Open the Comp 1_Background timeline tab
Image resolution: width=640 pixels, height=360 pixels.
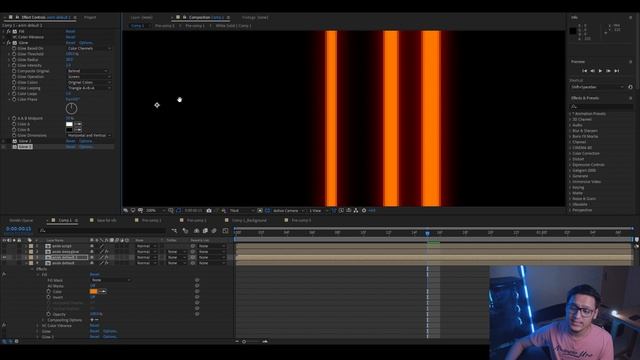pos(249,220)
